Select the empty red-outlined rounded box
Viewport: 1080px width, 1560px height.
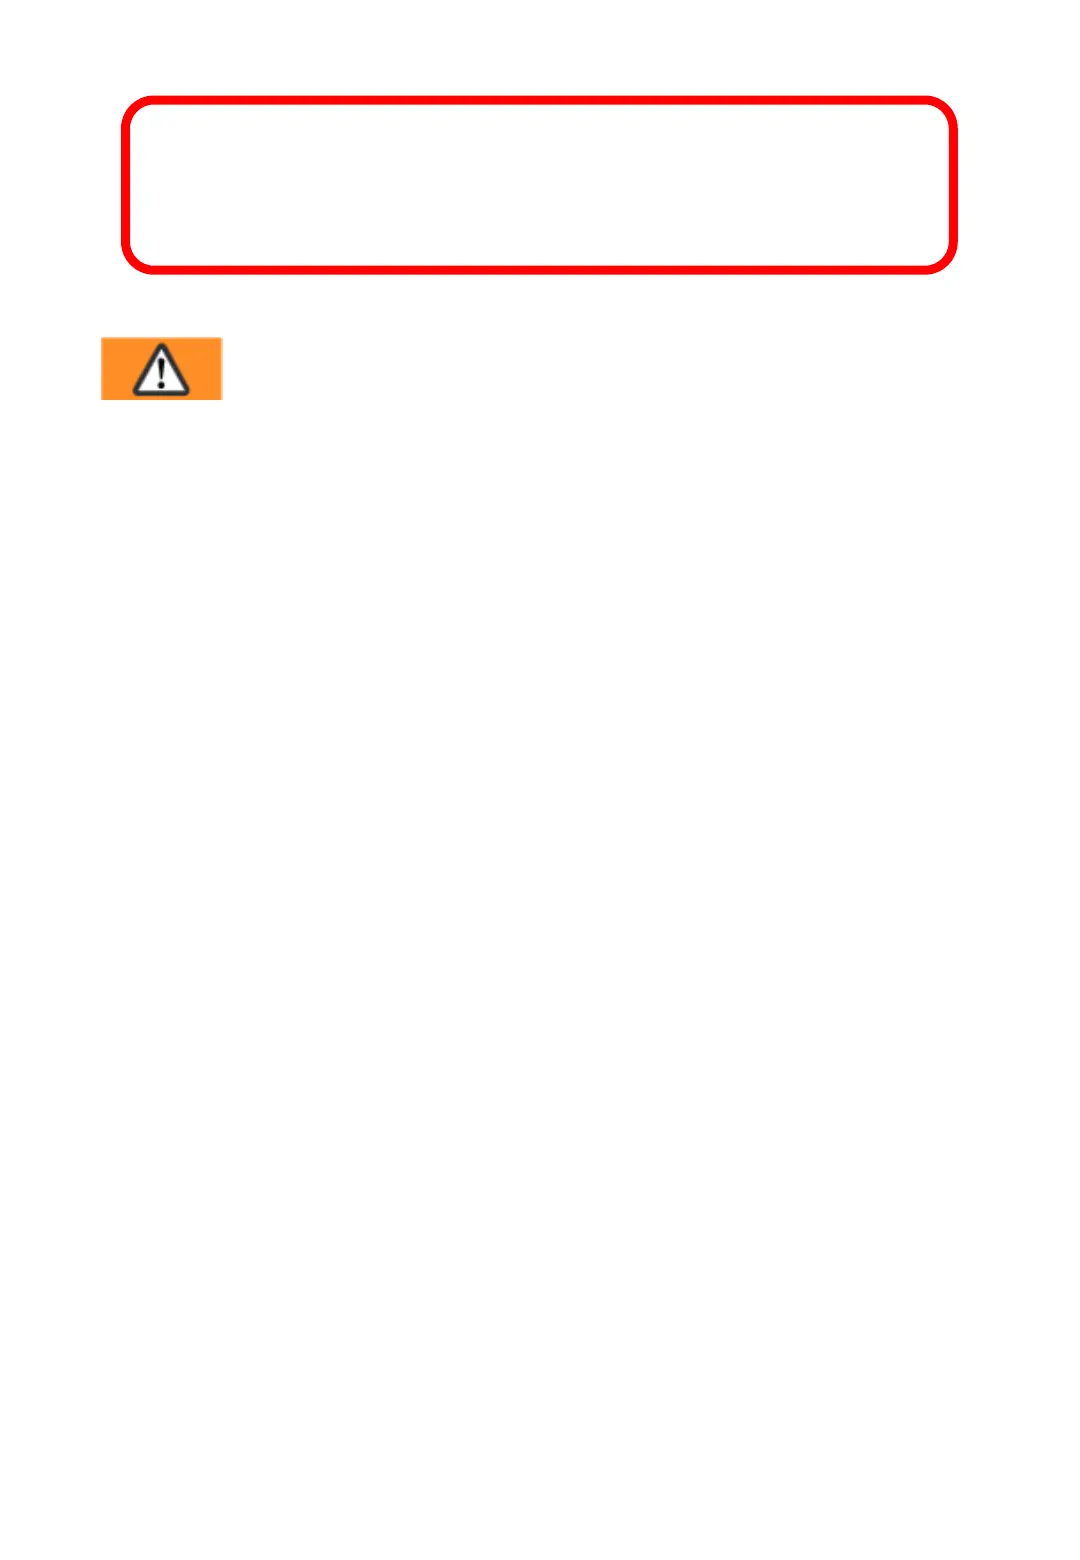click(x=539, y=185)
